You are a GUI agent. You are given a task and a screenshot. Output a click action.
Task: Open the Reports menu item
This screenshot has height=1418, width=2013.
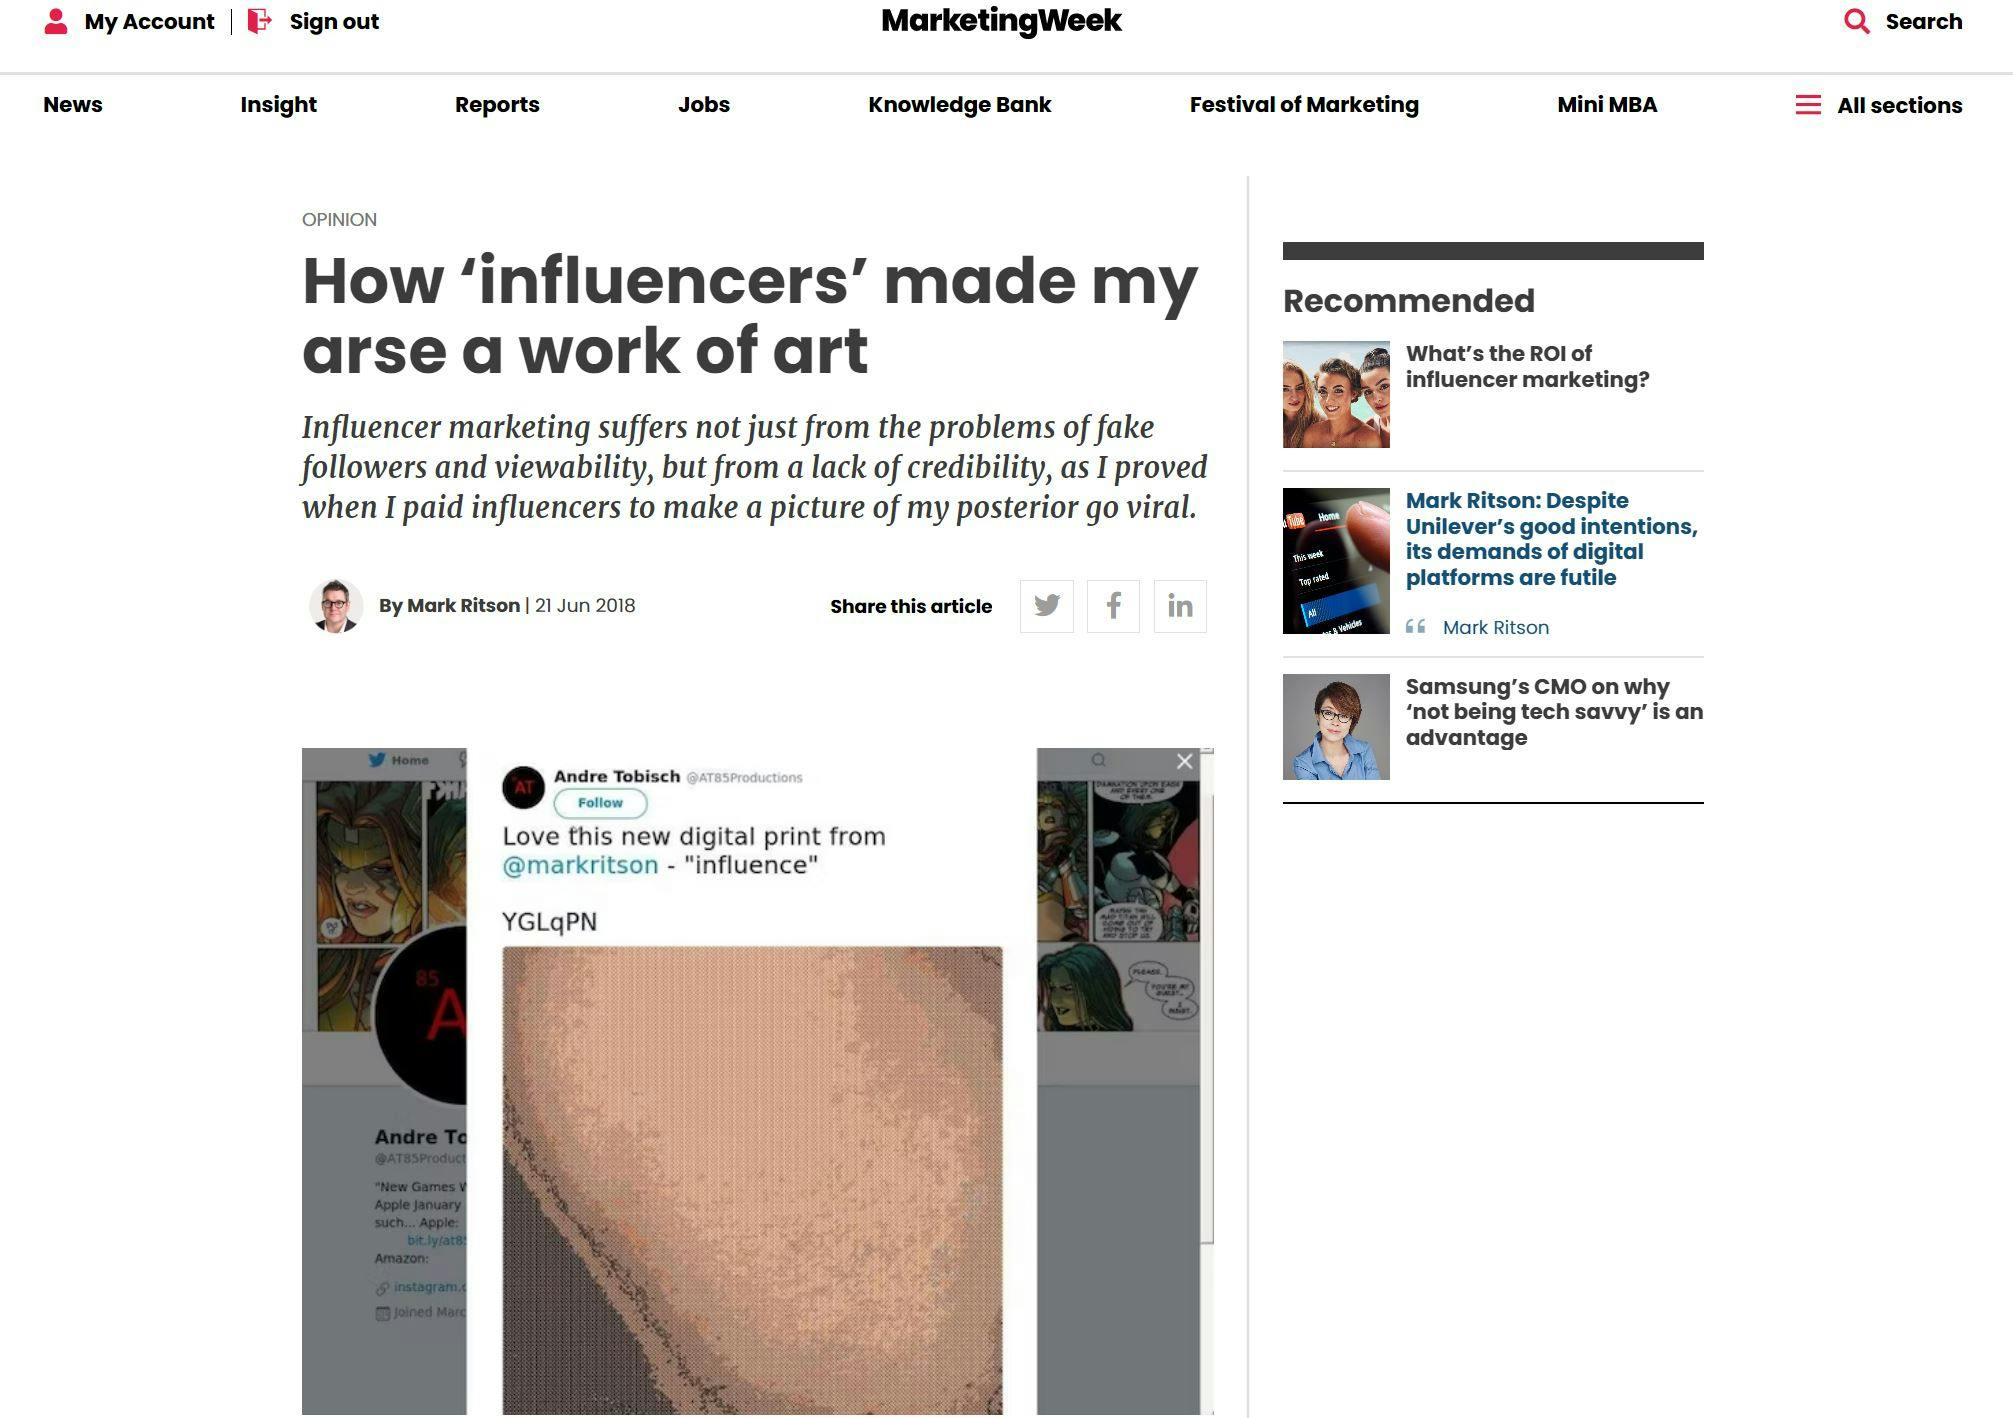tap(497, 105)
